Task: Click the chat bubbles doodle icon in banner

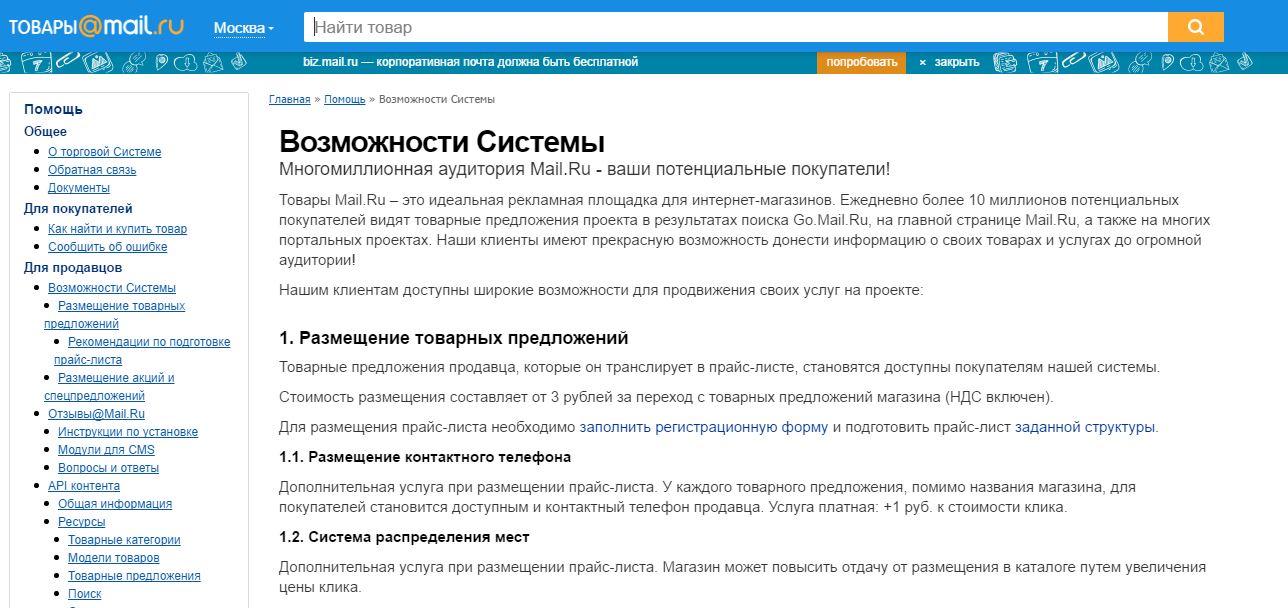Action: [x=134, y=62]
